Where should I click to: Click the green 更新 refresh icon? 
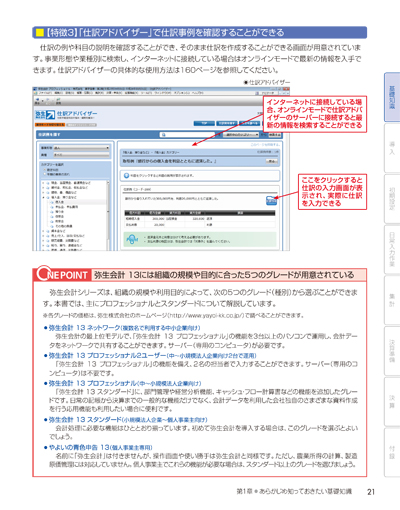click(x=58, y=100)
